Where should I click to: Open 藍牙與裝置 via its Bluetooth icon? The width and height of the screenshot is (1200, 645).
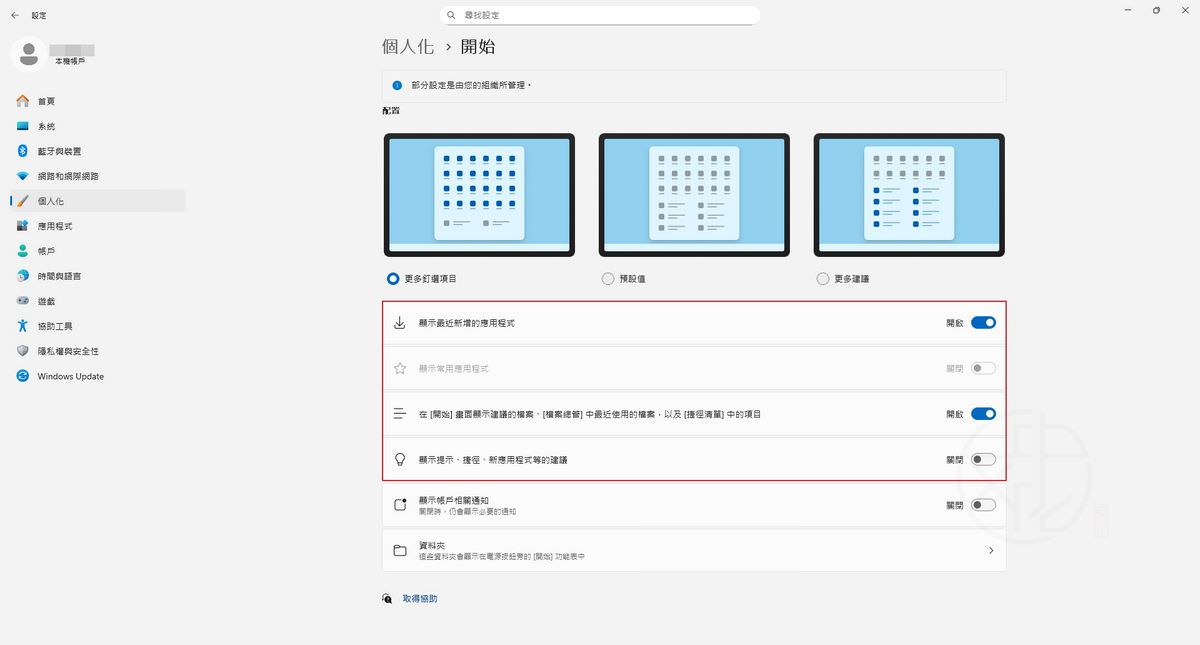click(22, 151)
